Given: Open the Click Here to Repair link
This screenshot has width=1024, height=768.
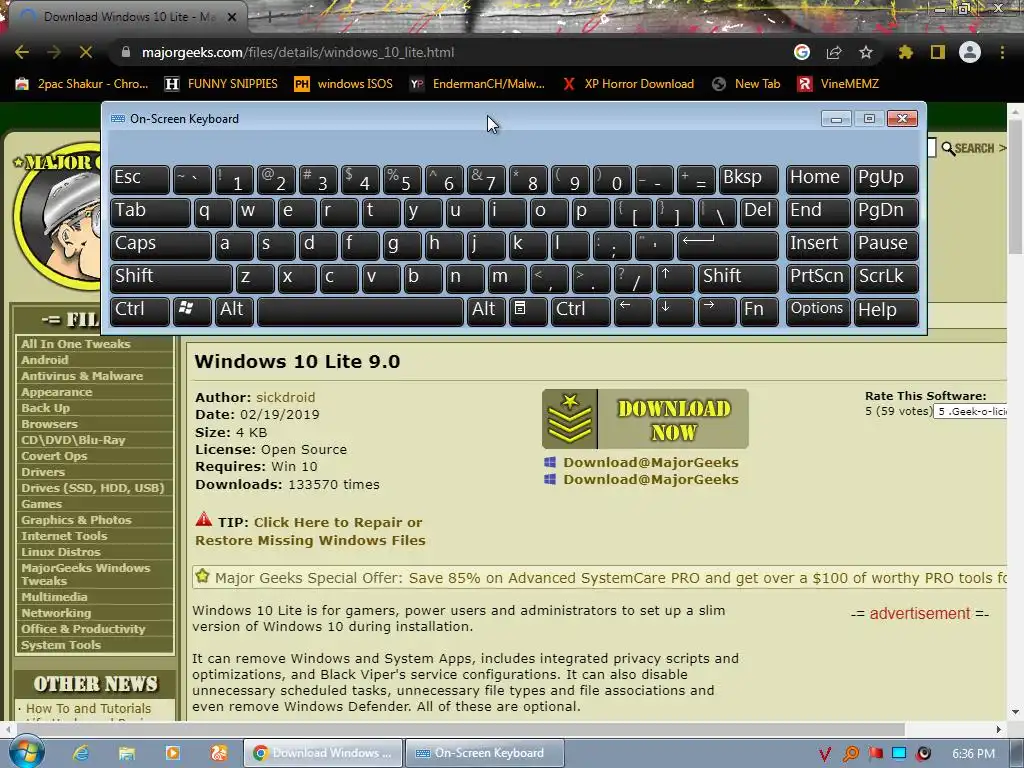Looking at the screenshot, I should [310, 532].
